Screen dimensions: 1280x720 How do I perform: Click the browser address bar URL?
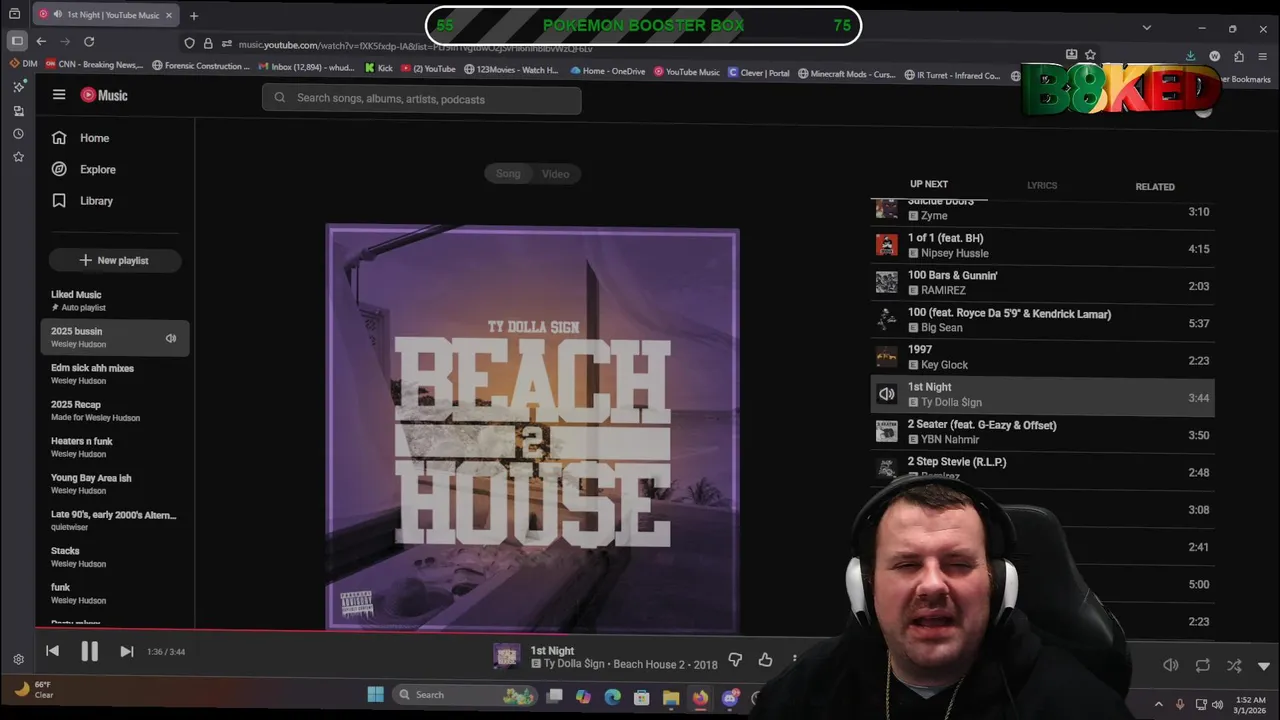point(415,46)
